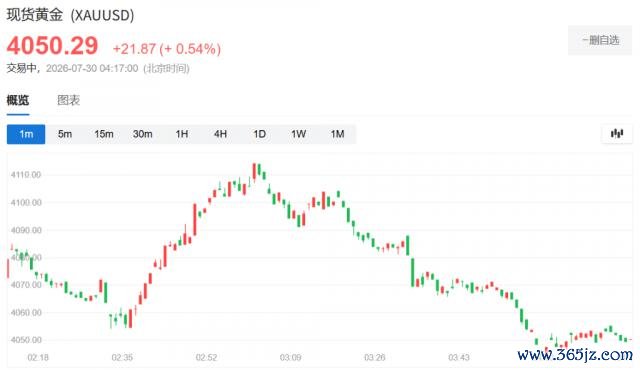Switch to the 图表 chart tab
The height and width of the screenshot is (370, 640).
(69, 100)
